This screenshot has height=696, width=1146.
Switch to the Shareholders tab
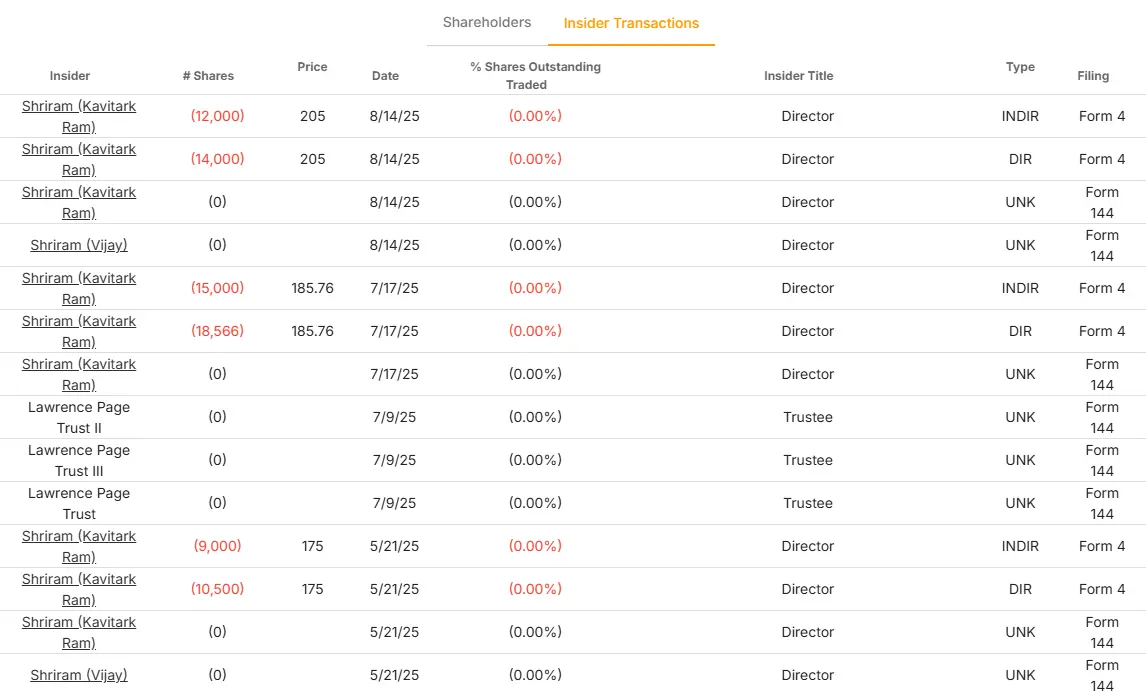coord(487,22)
